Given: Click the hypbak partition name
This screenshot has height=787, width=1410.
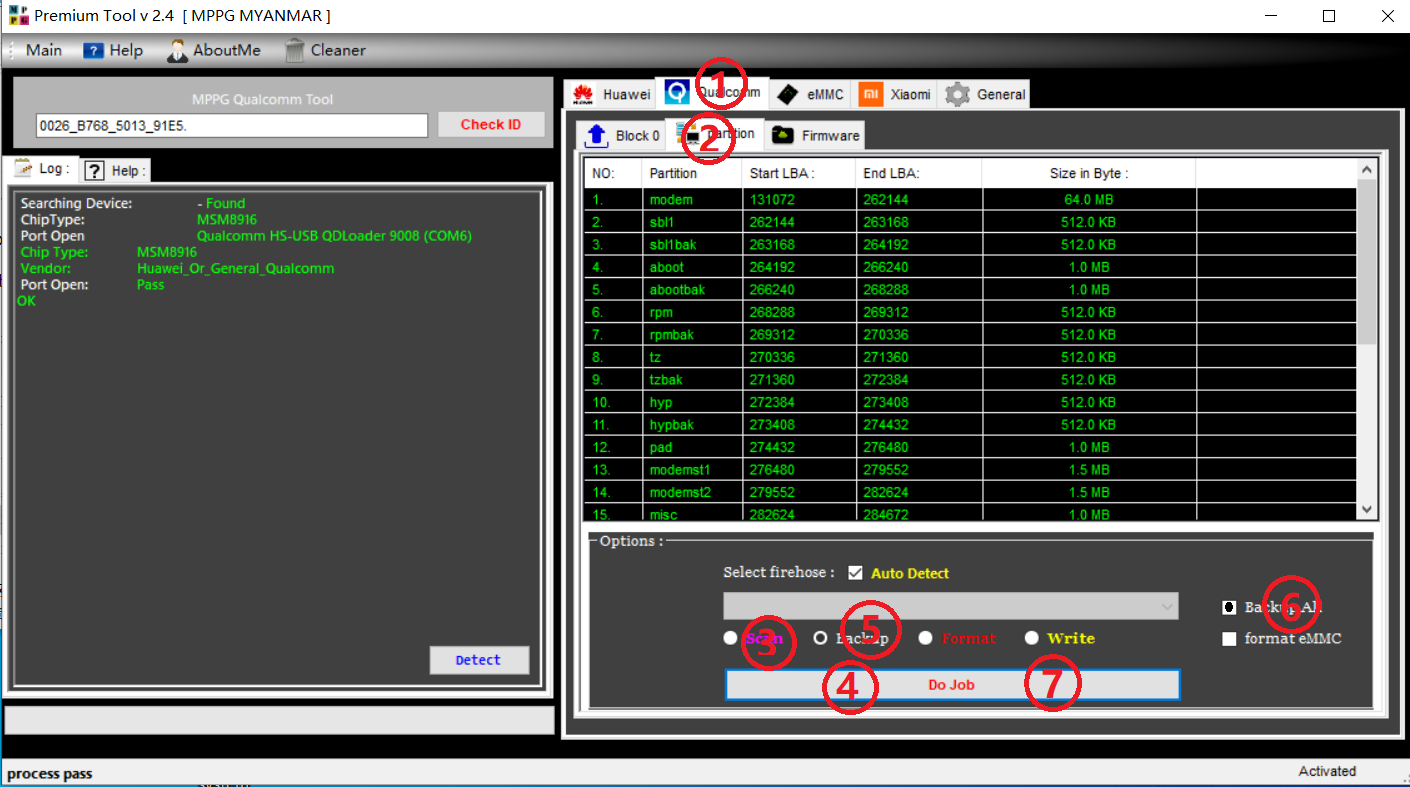Looking at the screenshot, I should point(671,425).
